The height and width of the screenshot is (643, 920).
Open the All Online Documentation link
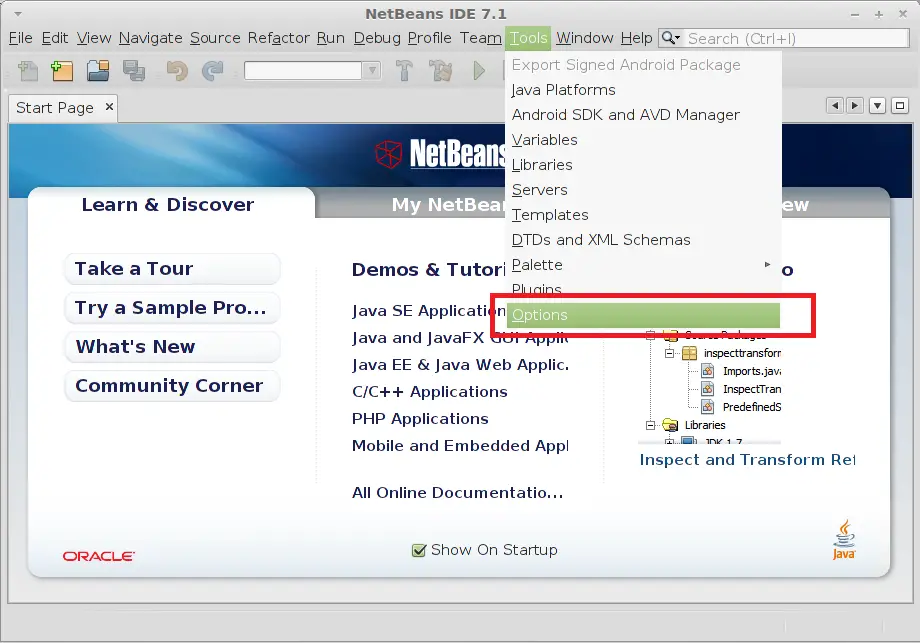[x=458, y=493]
